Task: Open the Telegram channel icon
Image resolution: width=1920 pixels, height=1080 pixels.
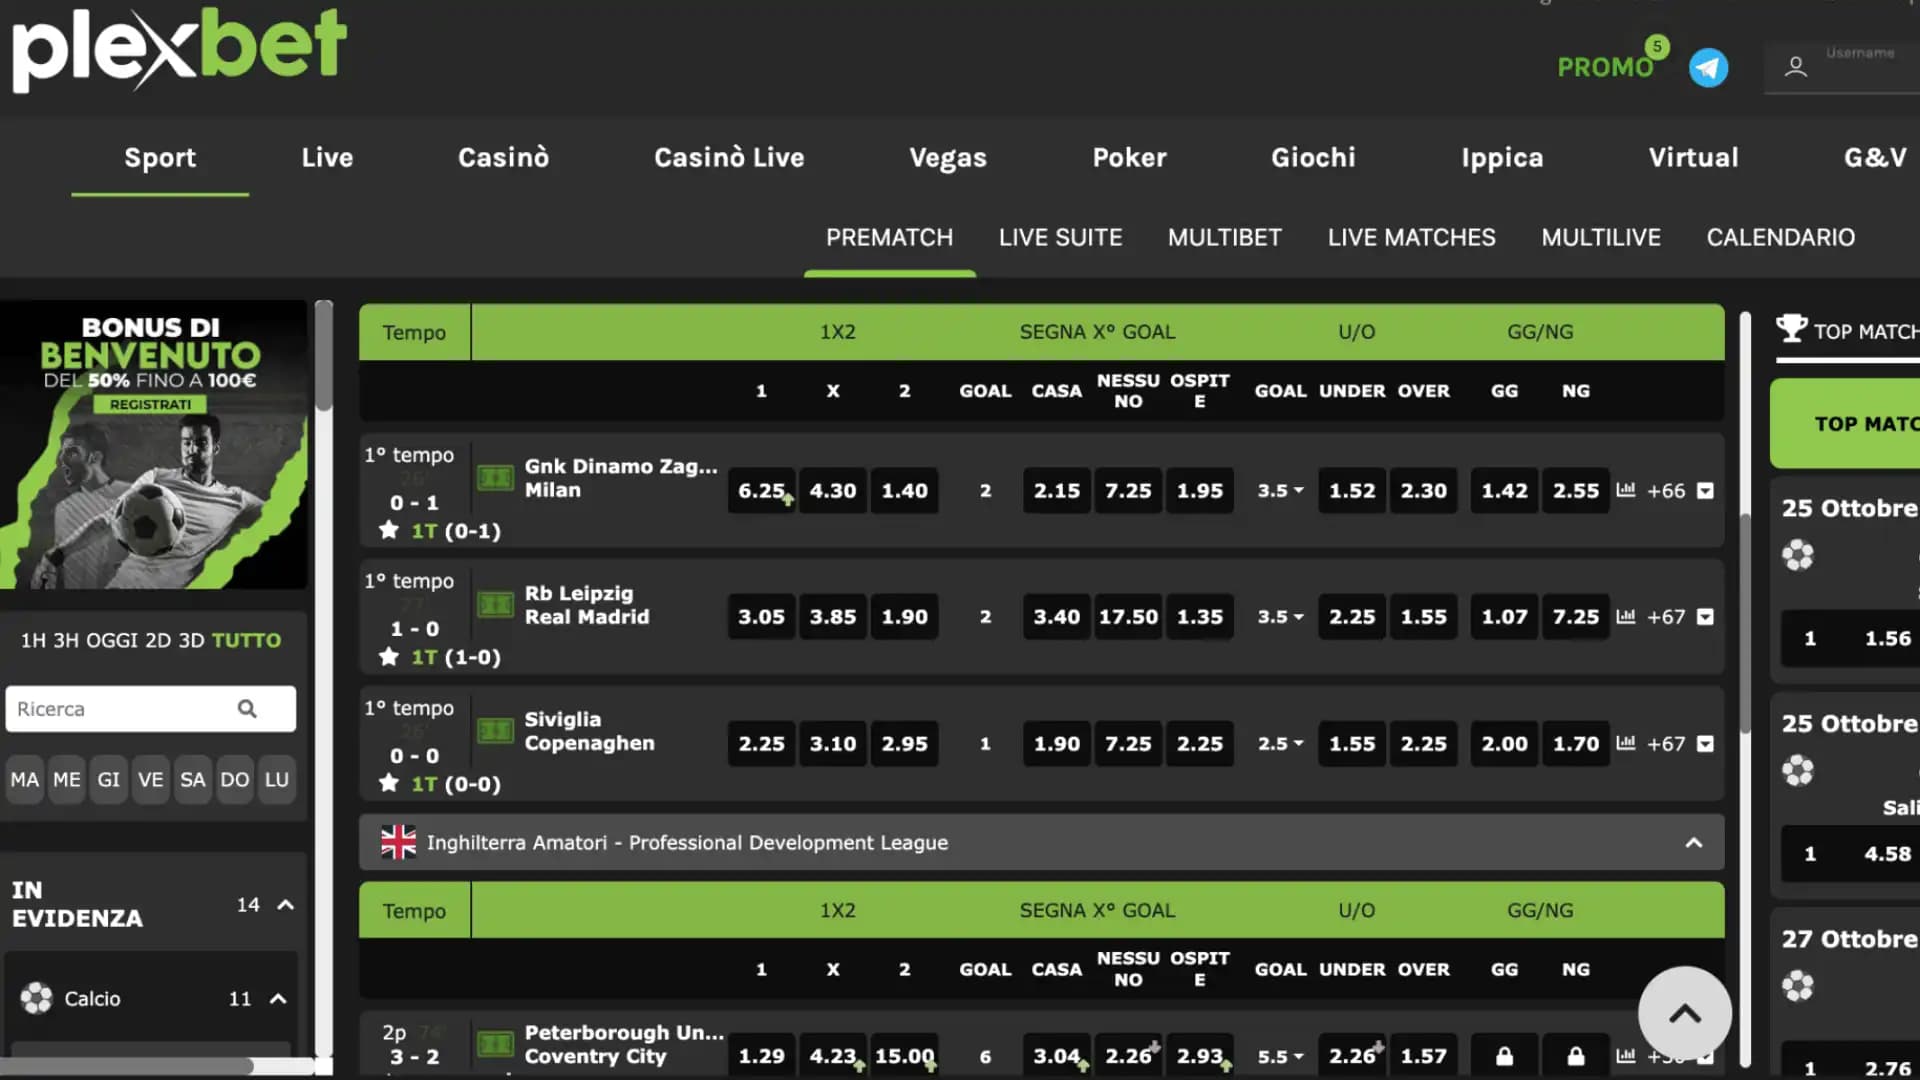Action: pos(1709,67)
